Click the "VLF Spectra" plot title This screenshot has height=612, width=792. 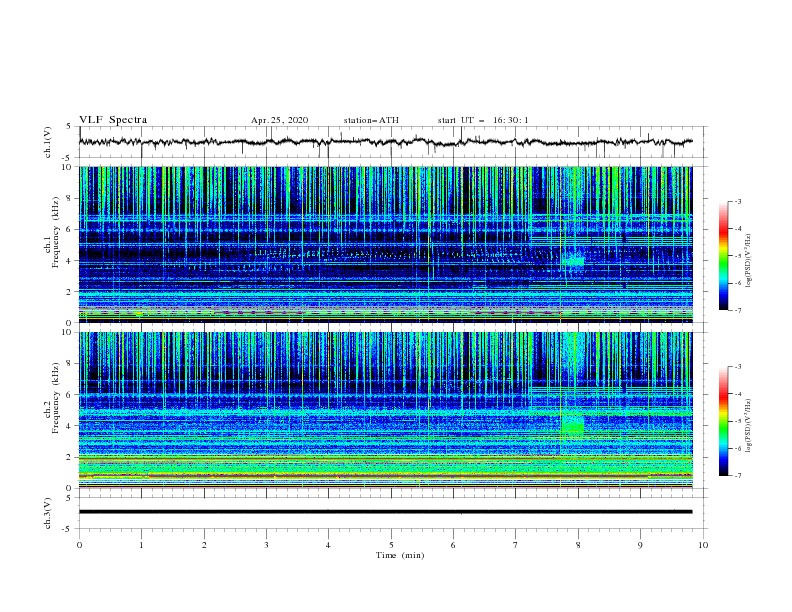coord(113,120)
